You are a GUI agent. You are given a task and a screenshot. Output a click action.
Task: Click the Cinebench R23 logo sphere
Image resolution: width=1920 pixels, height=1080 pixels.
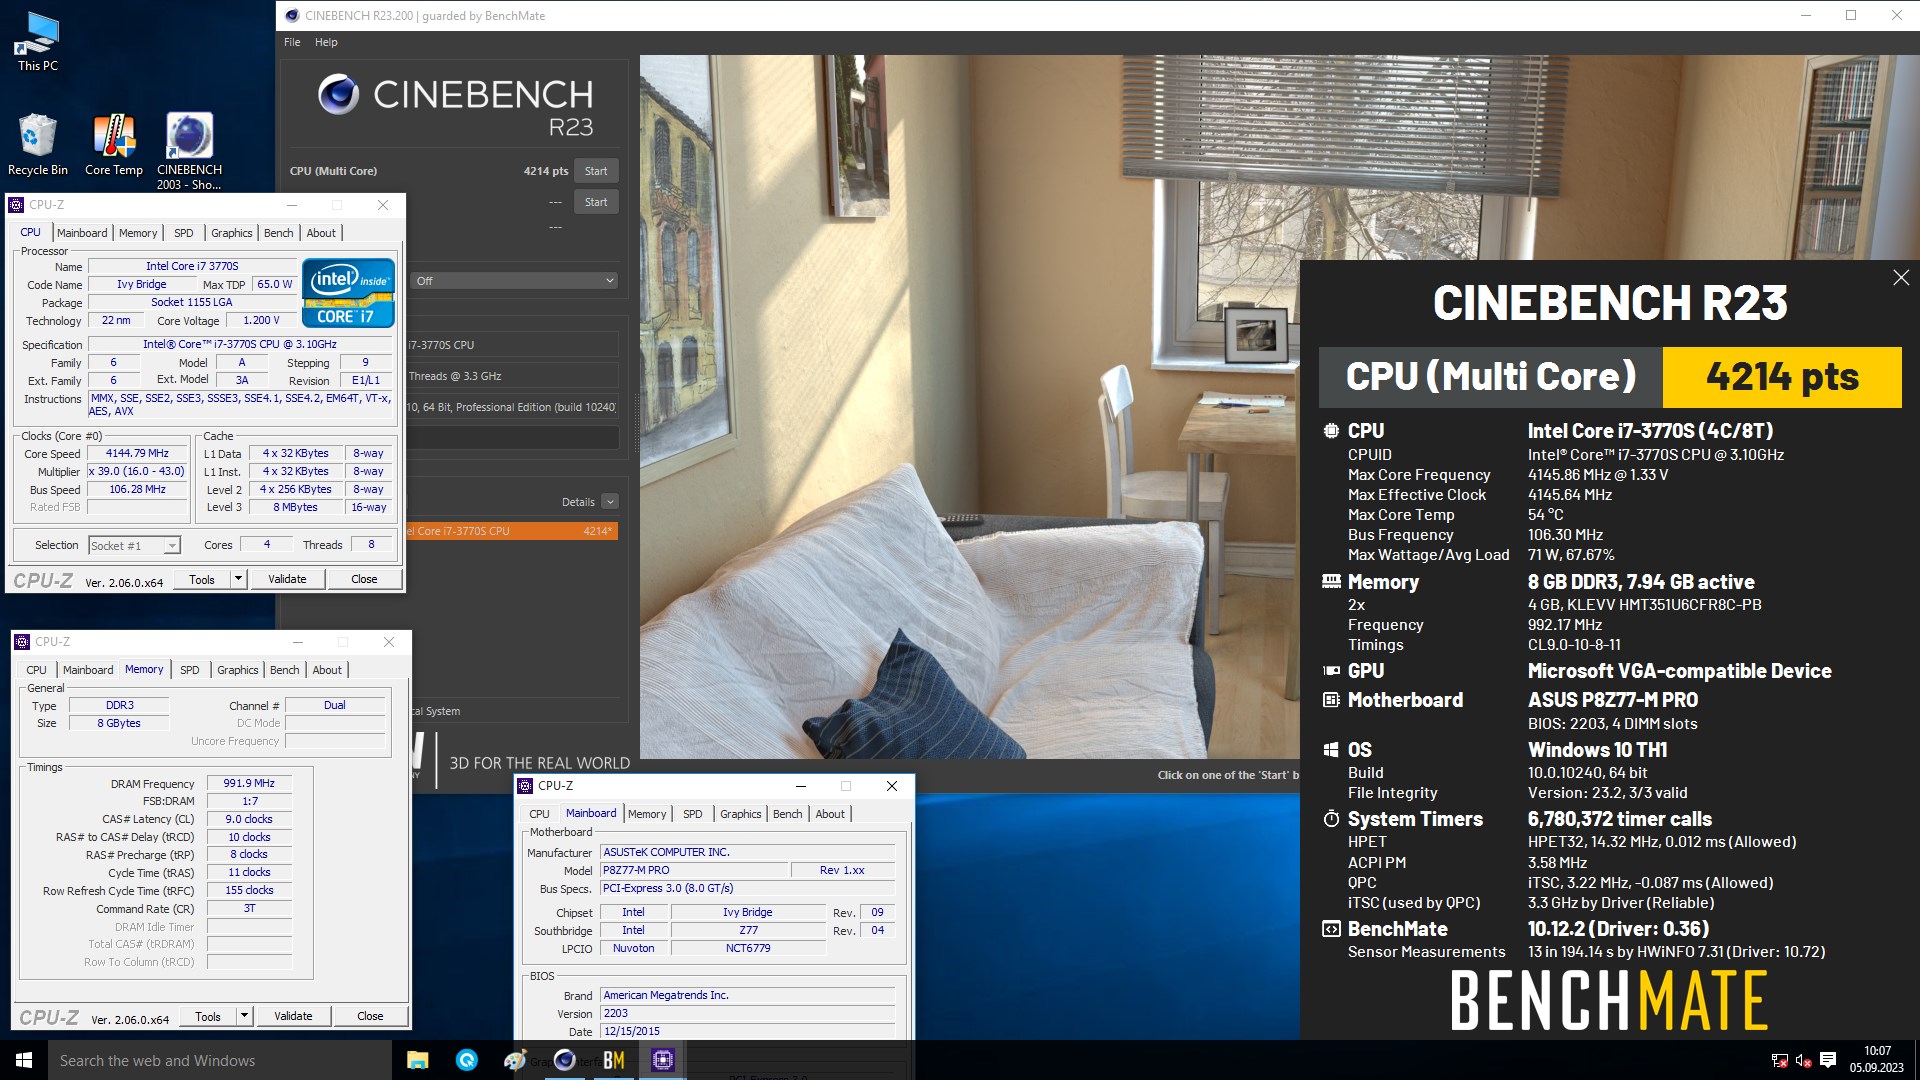pyautogui.click(x=338, y=94)
